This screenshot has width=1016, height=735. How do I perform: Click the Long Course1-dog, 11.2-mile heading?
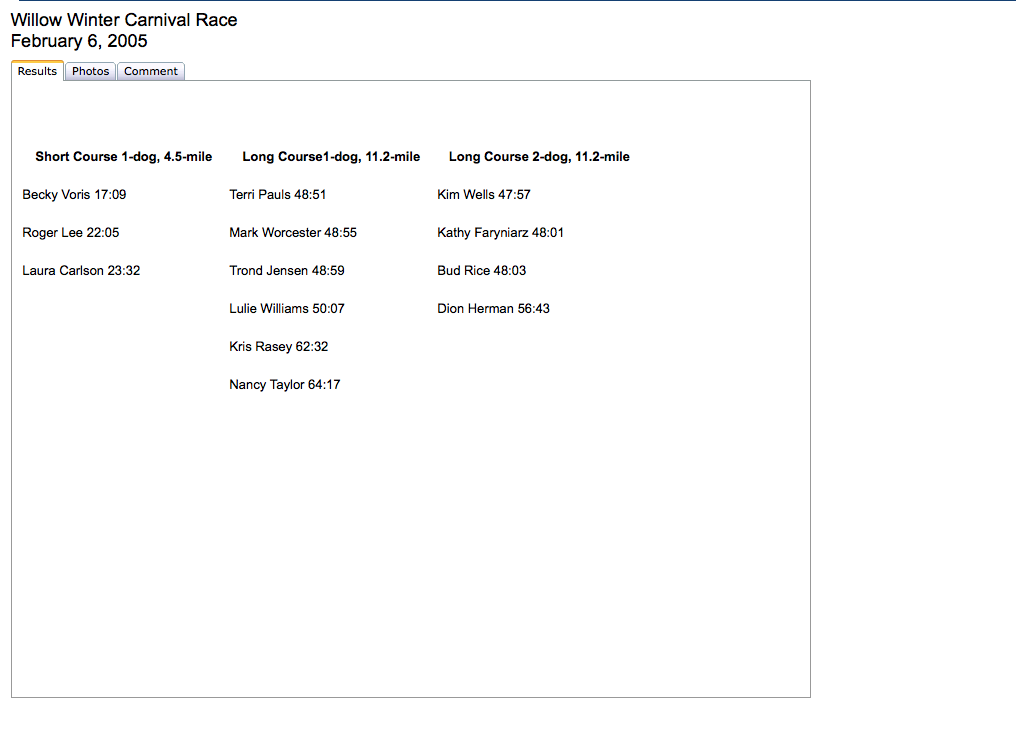pos(331,157)
